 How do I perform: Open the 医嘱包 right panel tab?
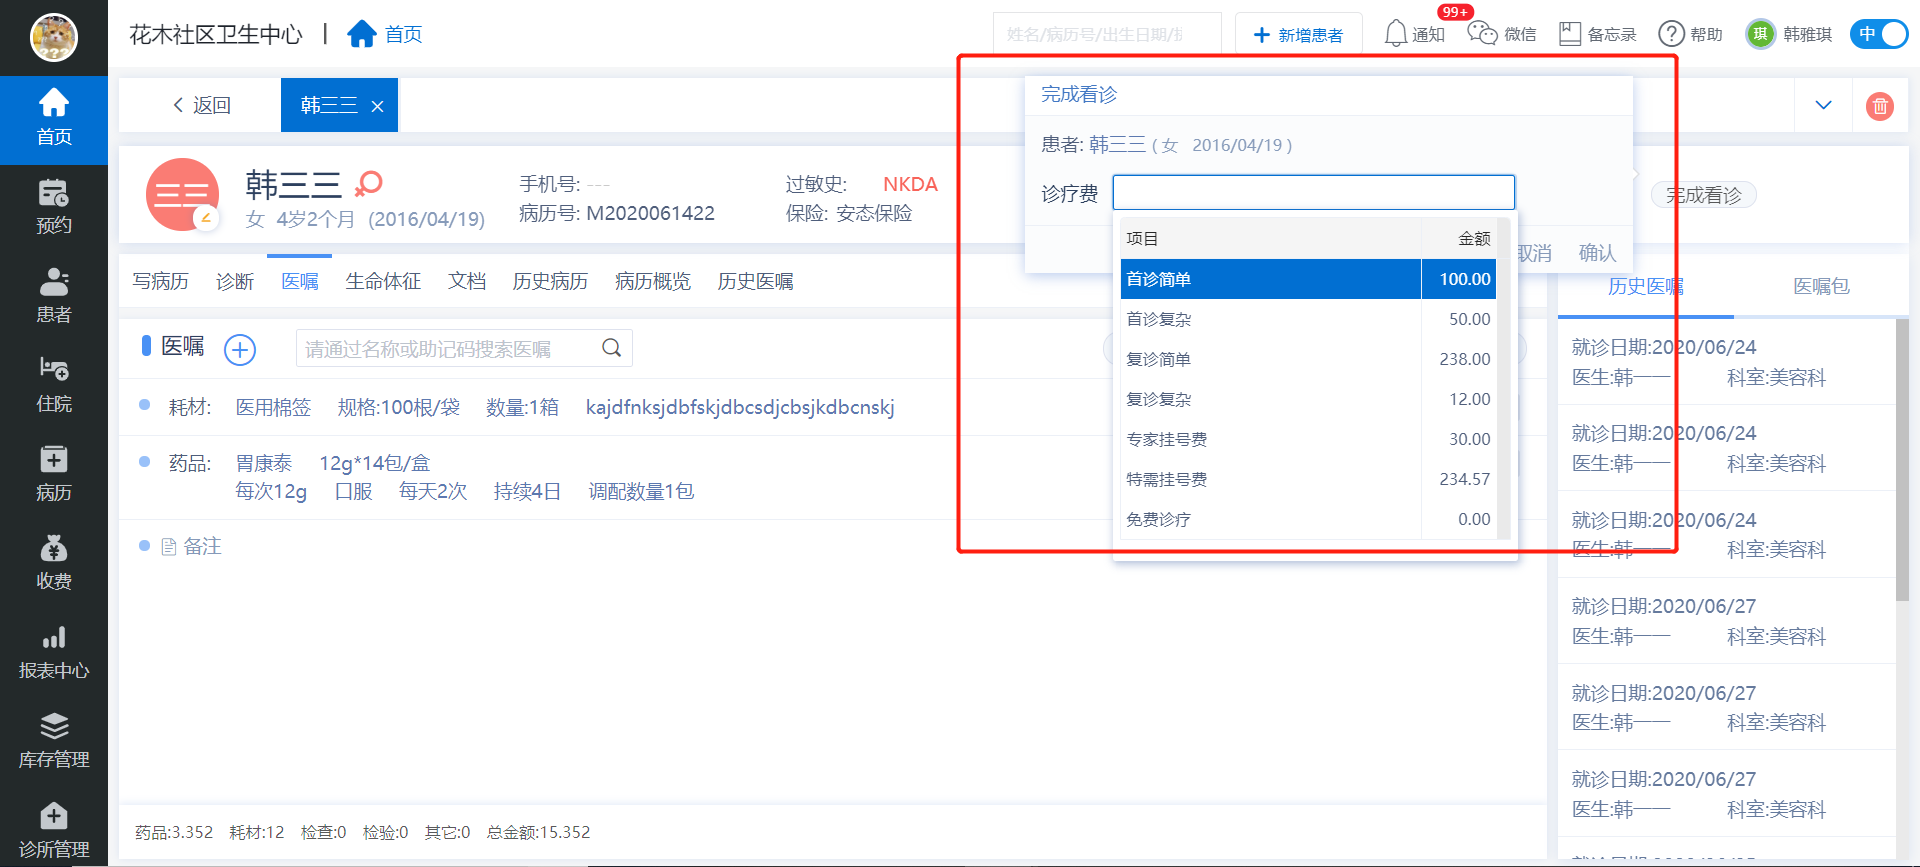click(1821, 286)
